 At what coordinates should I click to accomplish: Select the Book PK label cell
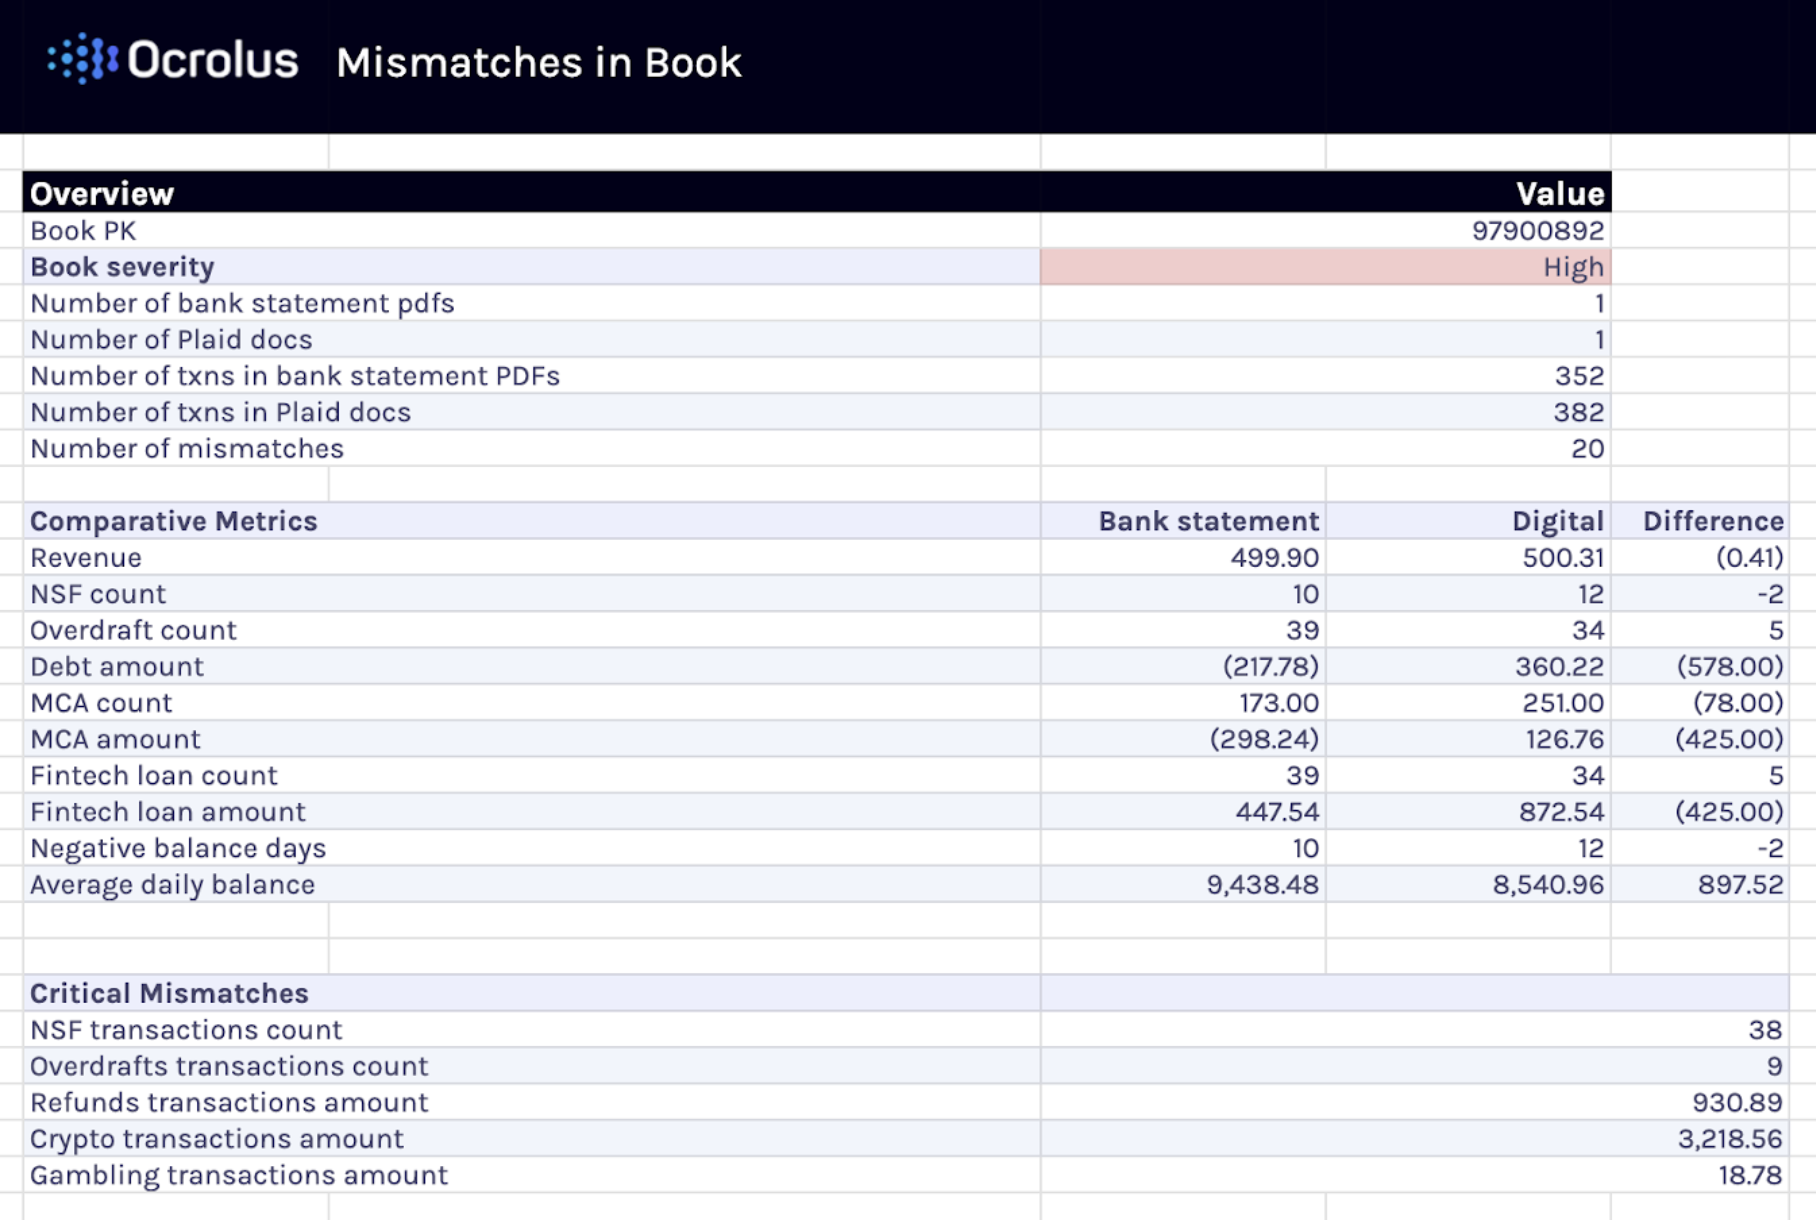[x=83, y=230]
